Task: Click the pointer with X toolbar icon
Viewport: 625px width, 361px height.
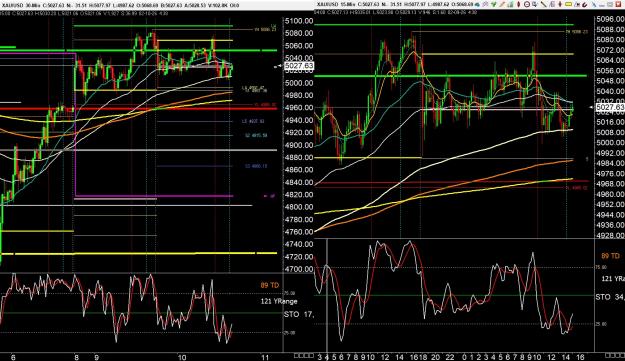Action: click(577, 4)
